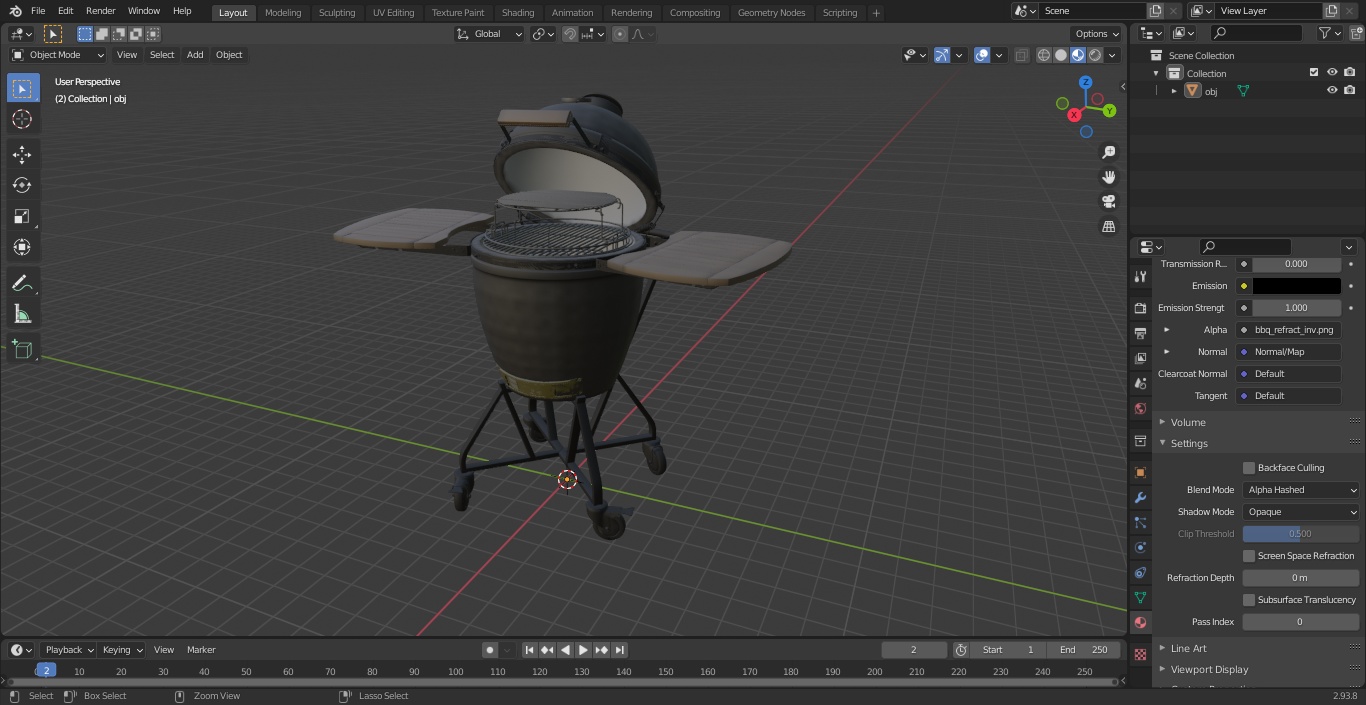Image resolution: width=1366 pixels, height=705 pixels.
Task: Jump to timeline end frame button
Action: click(x=619, y=650)
